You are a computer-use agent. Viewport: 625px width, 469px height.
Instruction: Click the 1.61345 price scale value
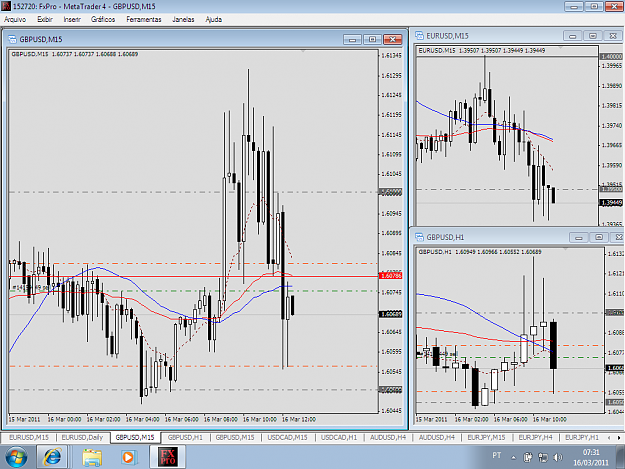tap(391, 55)
